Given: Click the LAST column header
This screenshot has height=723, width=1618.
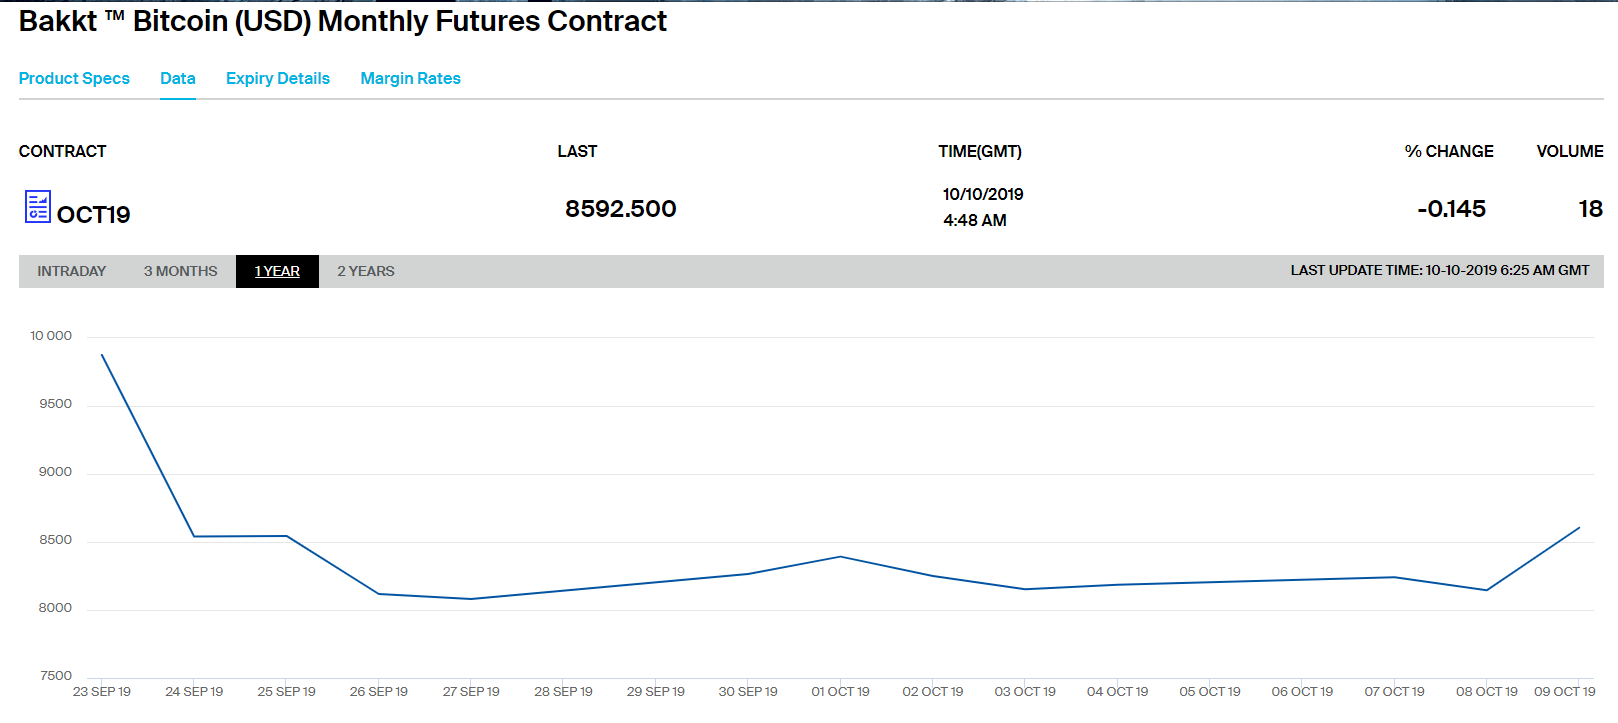Looking at the screenshot, I should pyautogui.click(x=577, y=151).
